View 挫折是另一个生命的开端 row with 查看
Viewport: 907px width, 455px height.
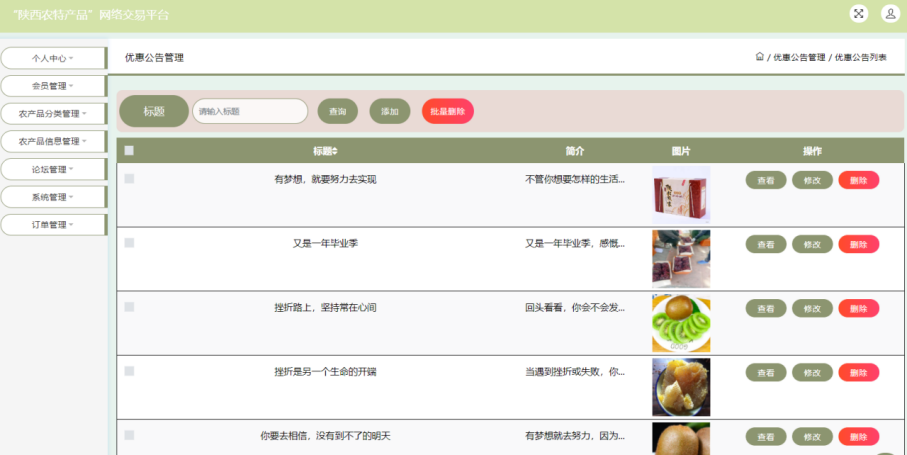coord(766,373)
